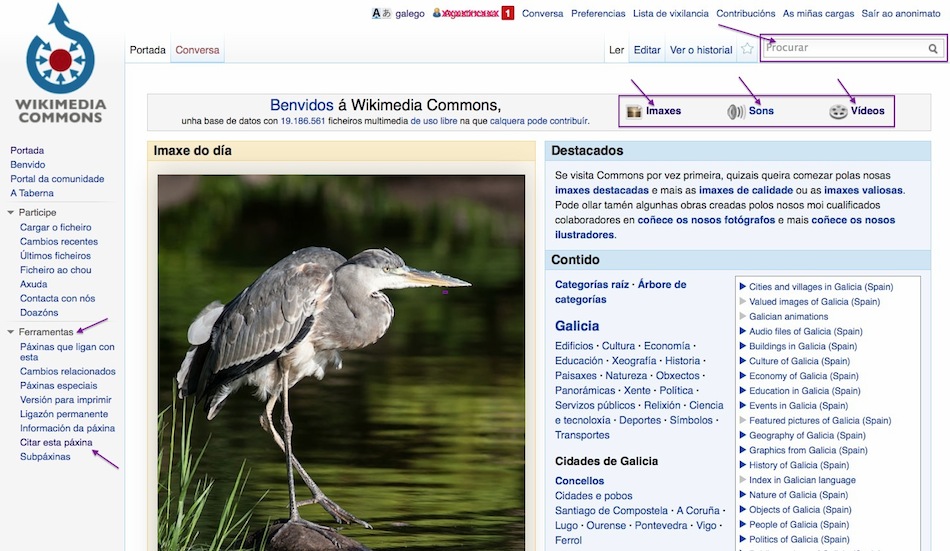Expand Audio files of Galicia category arrow
Image resolution: width=950 pixels, height=551 pixels.
(x=742, y=331)
